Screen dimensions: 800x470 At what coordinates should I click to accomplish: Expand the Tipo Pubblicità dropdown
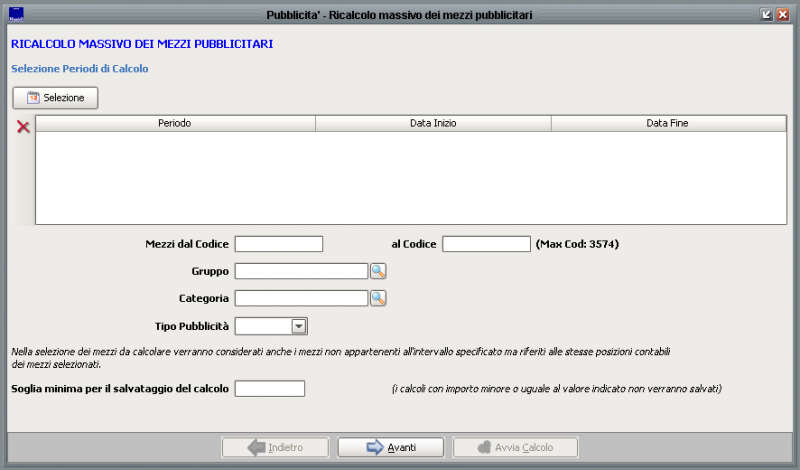pyautogui.click(x=299, y=326)
